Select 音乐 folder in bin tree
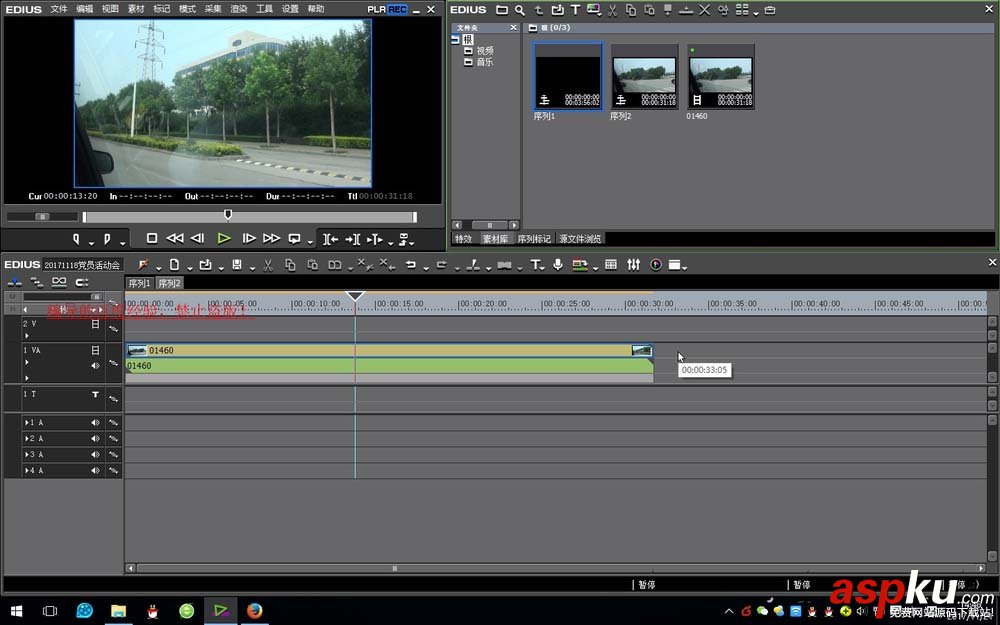The width and height of the screenshot is (1000, 625). (485, 62)
